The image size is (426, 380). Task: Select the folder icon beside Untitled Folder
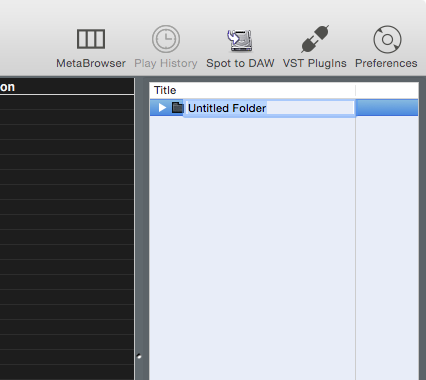[x=178, y=108]
